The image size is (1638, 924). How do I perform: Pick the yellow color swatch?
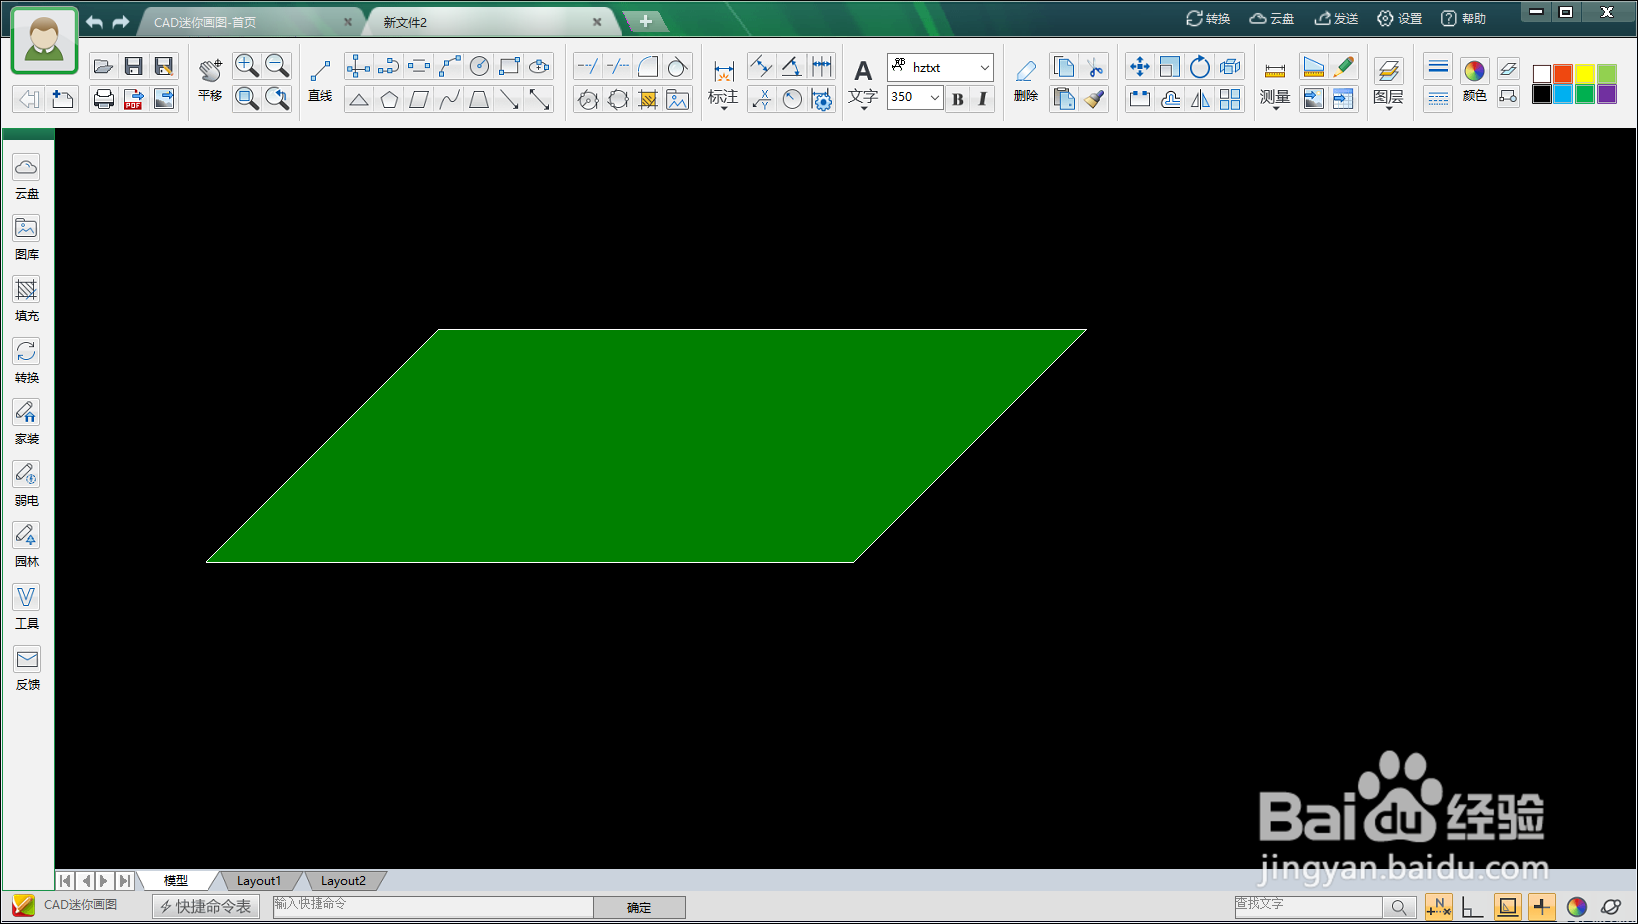(1585, 73)
